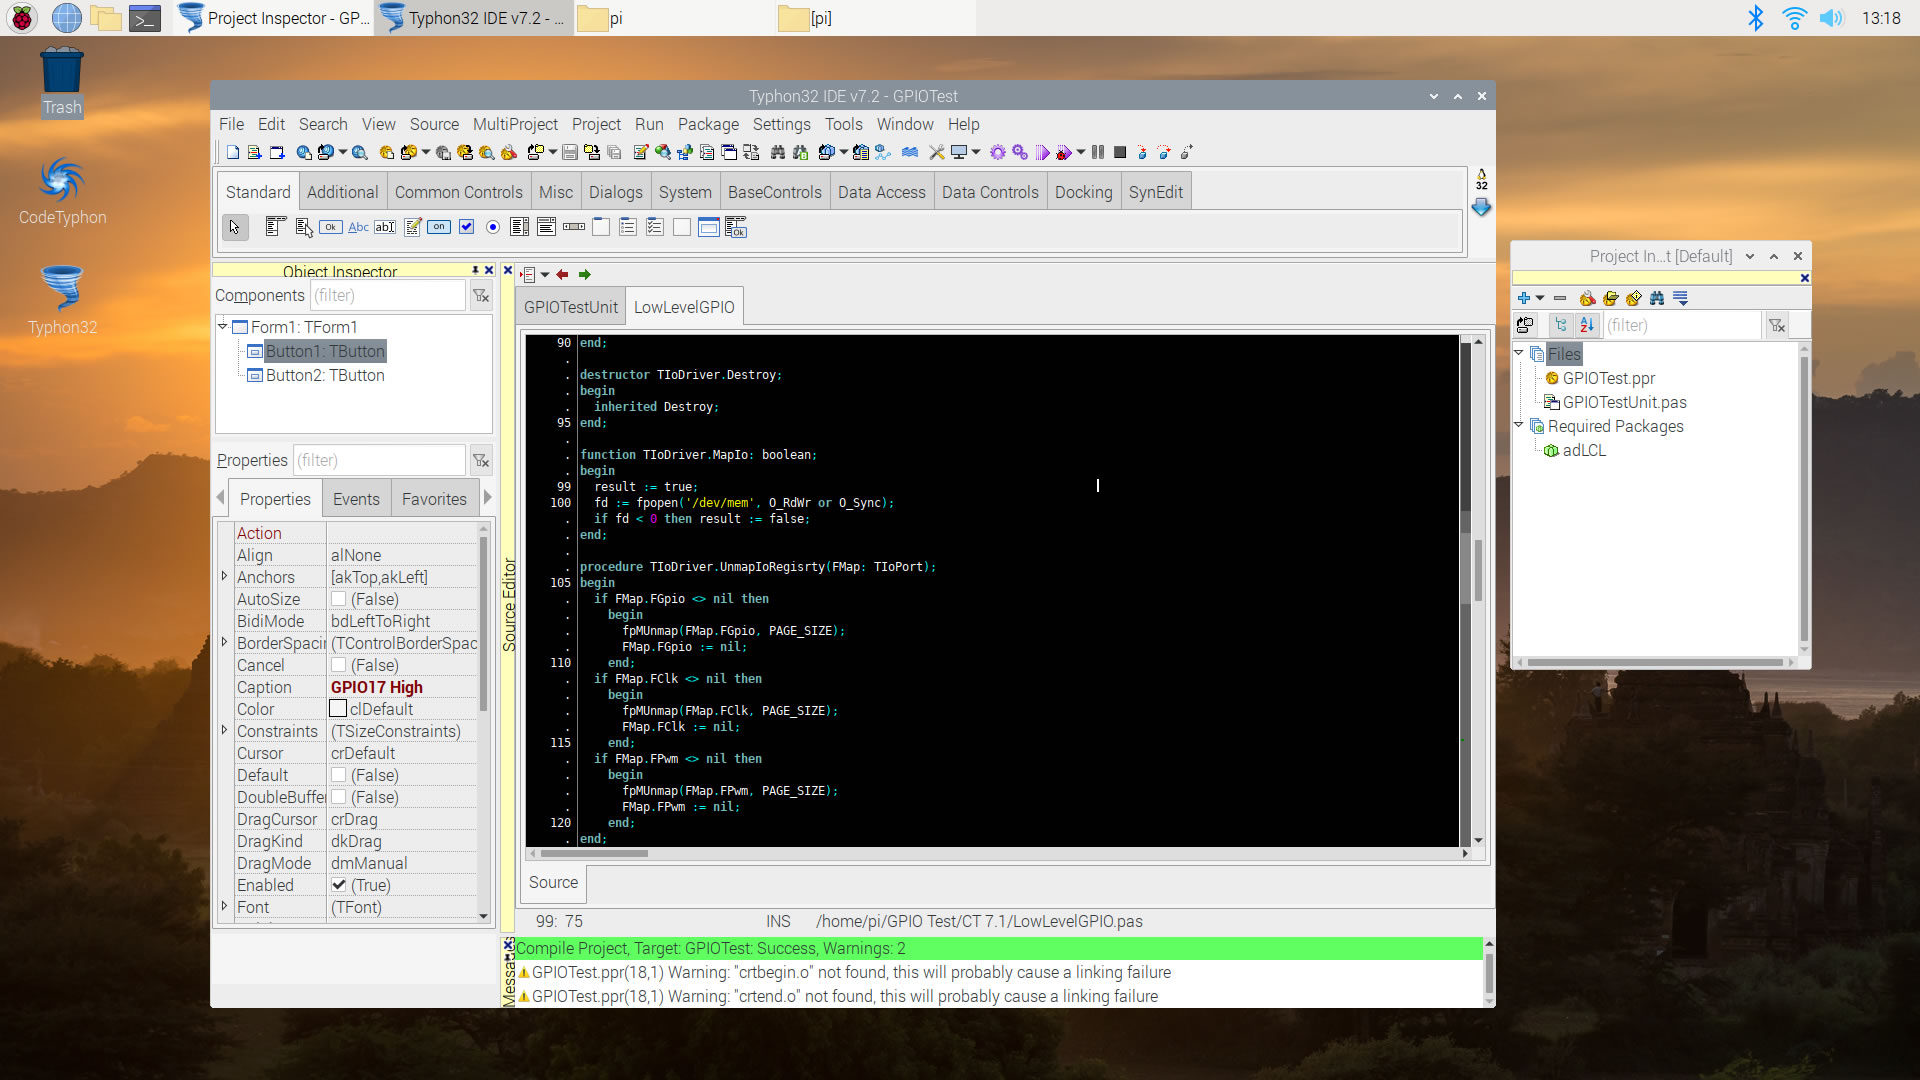Open the Package menu
This screenshot has height=1080, width=1920.
tap(708, 124)
